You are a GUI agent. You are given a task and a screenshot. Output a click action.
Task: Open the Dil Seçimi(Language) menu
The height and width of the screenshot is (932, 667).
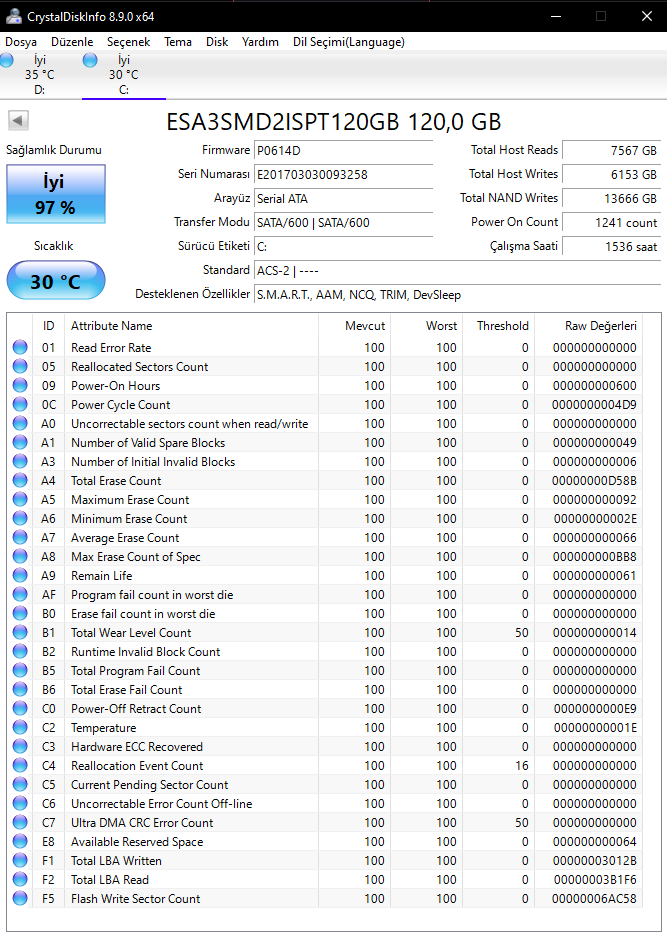click(348, 42)
